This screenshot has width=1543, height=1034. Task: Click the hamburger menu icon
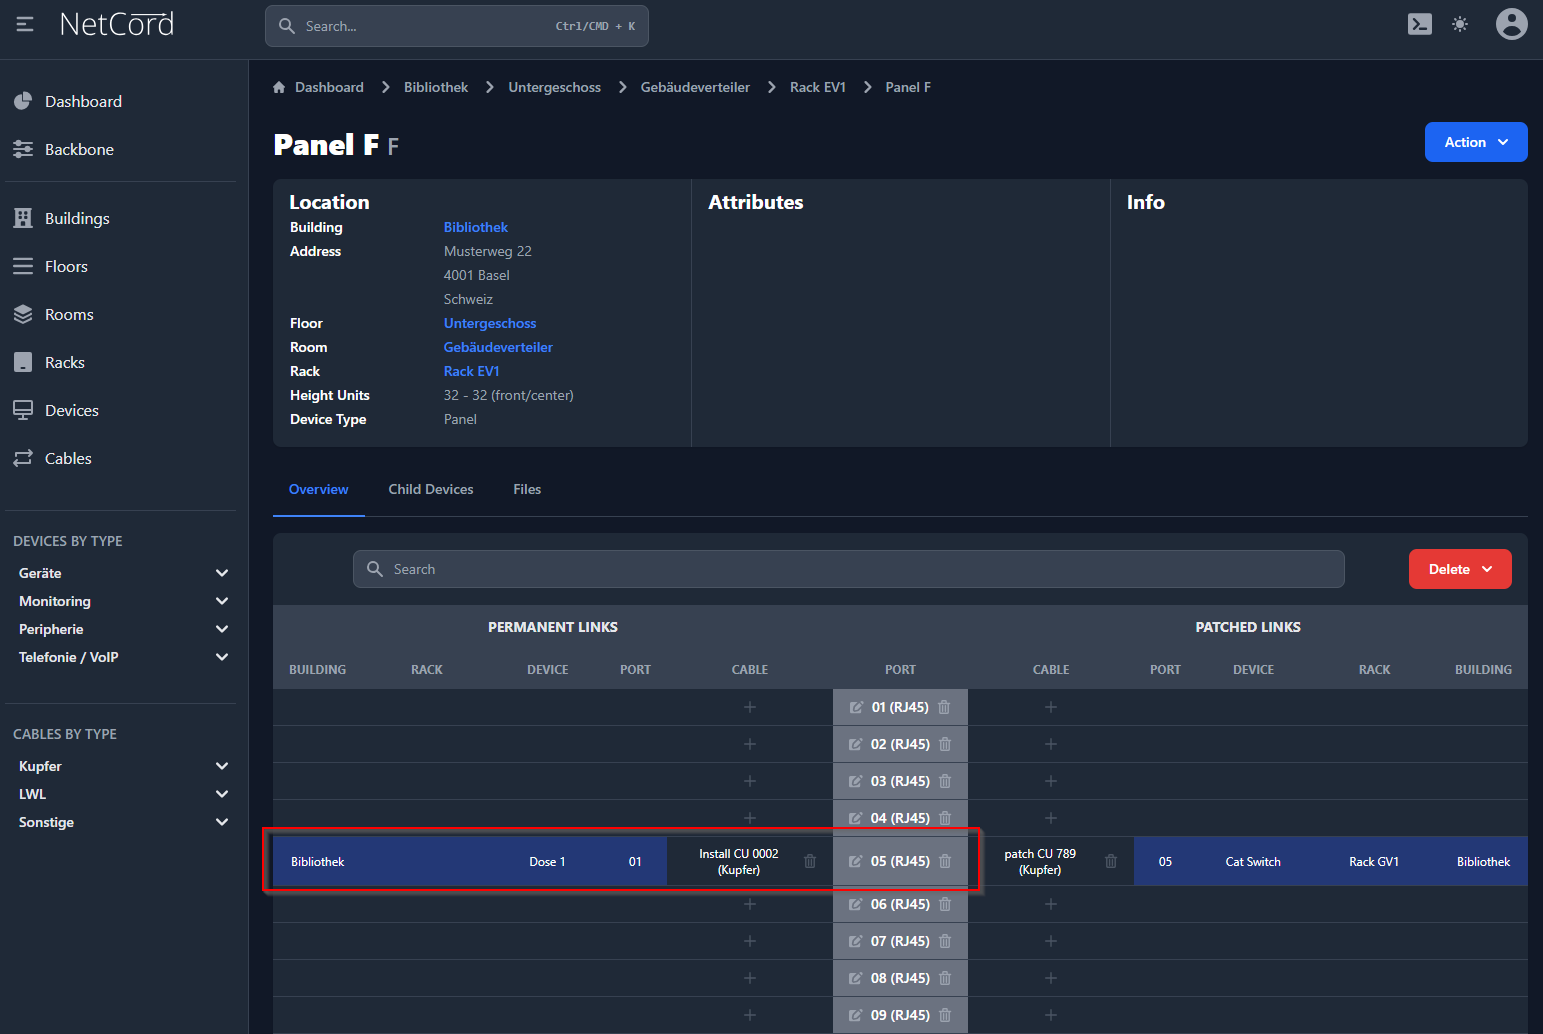pyautogui.click(x=25, y=24)
